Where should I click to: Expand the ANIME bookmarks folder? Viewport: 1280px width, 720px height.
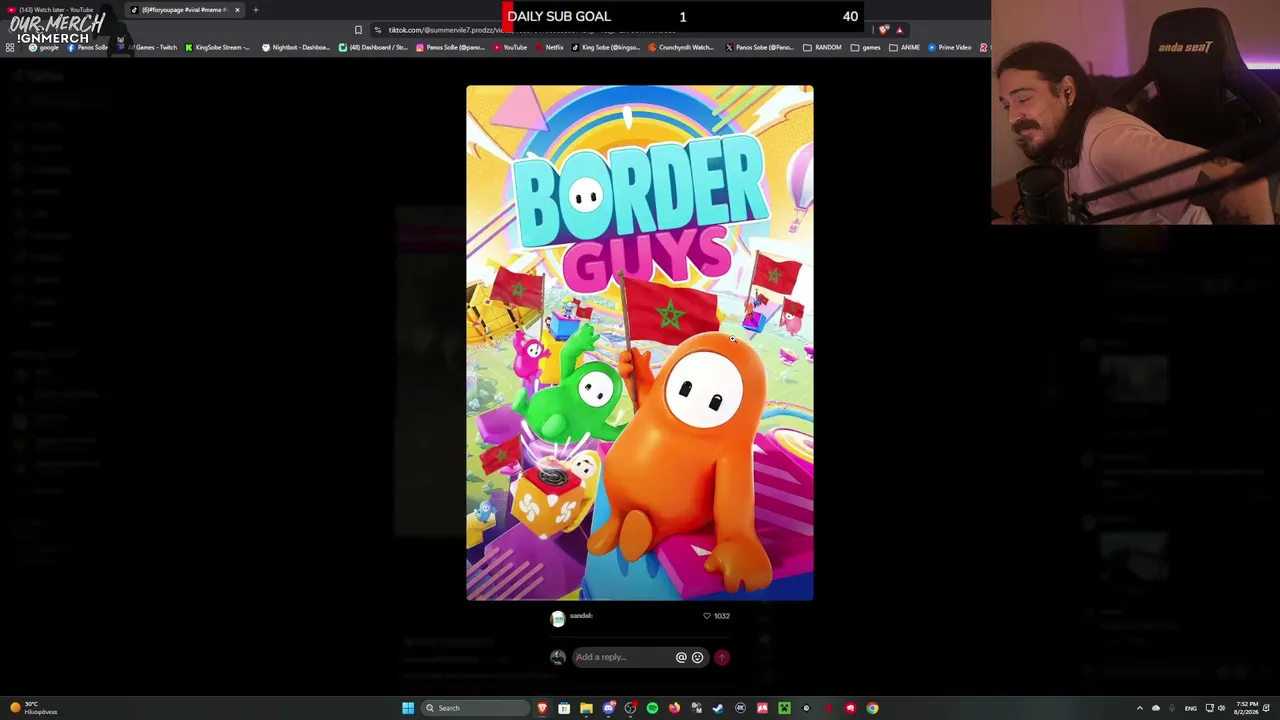point(904,47)
